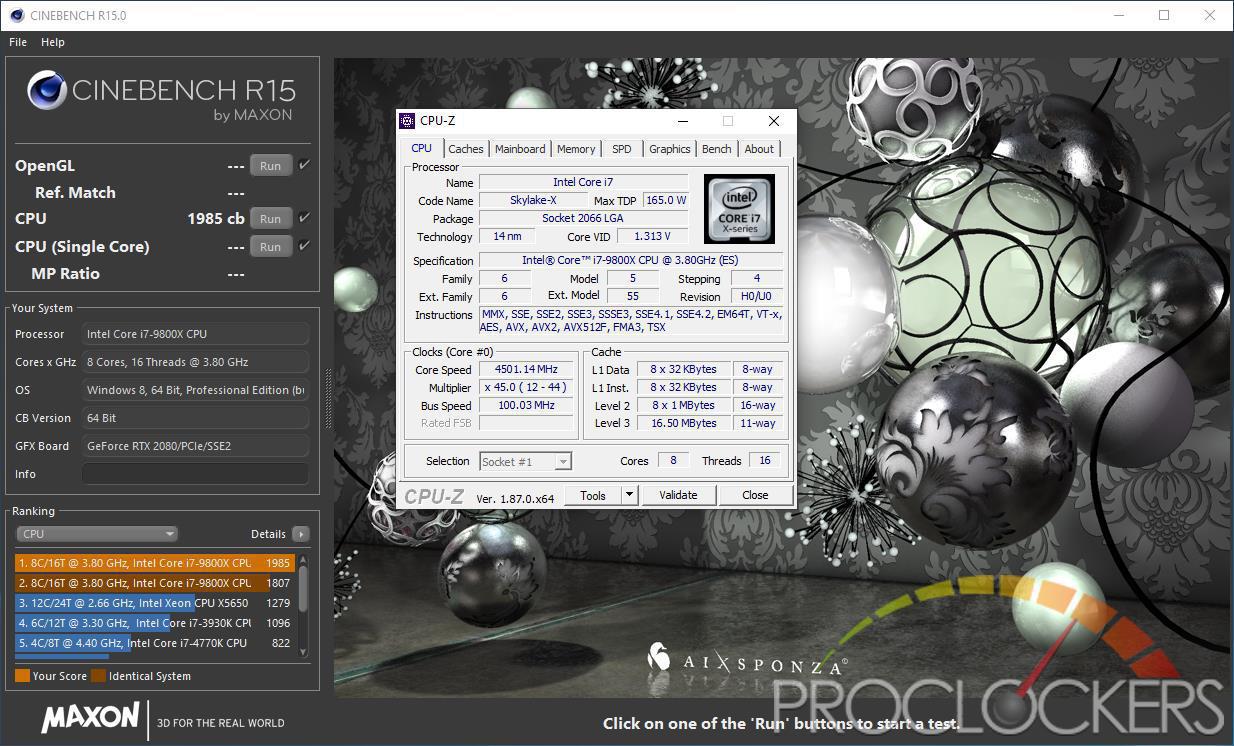
Task: Maximize the Cinebench window
Action: (x=1163, y=15)
